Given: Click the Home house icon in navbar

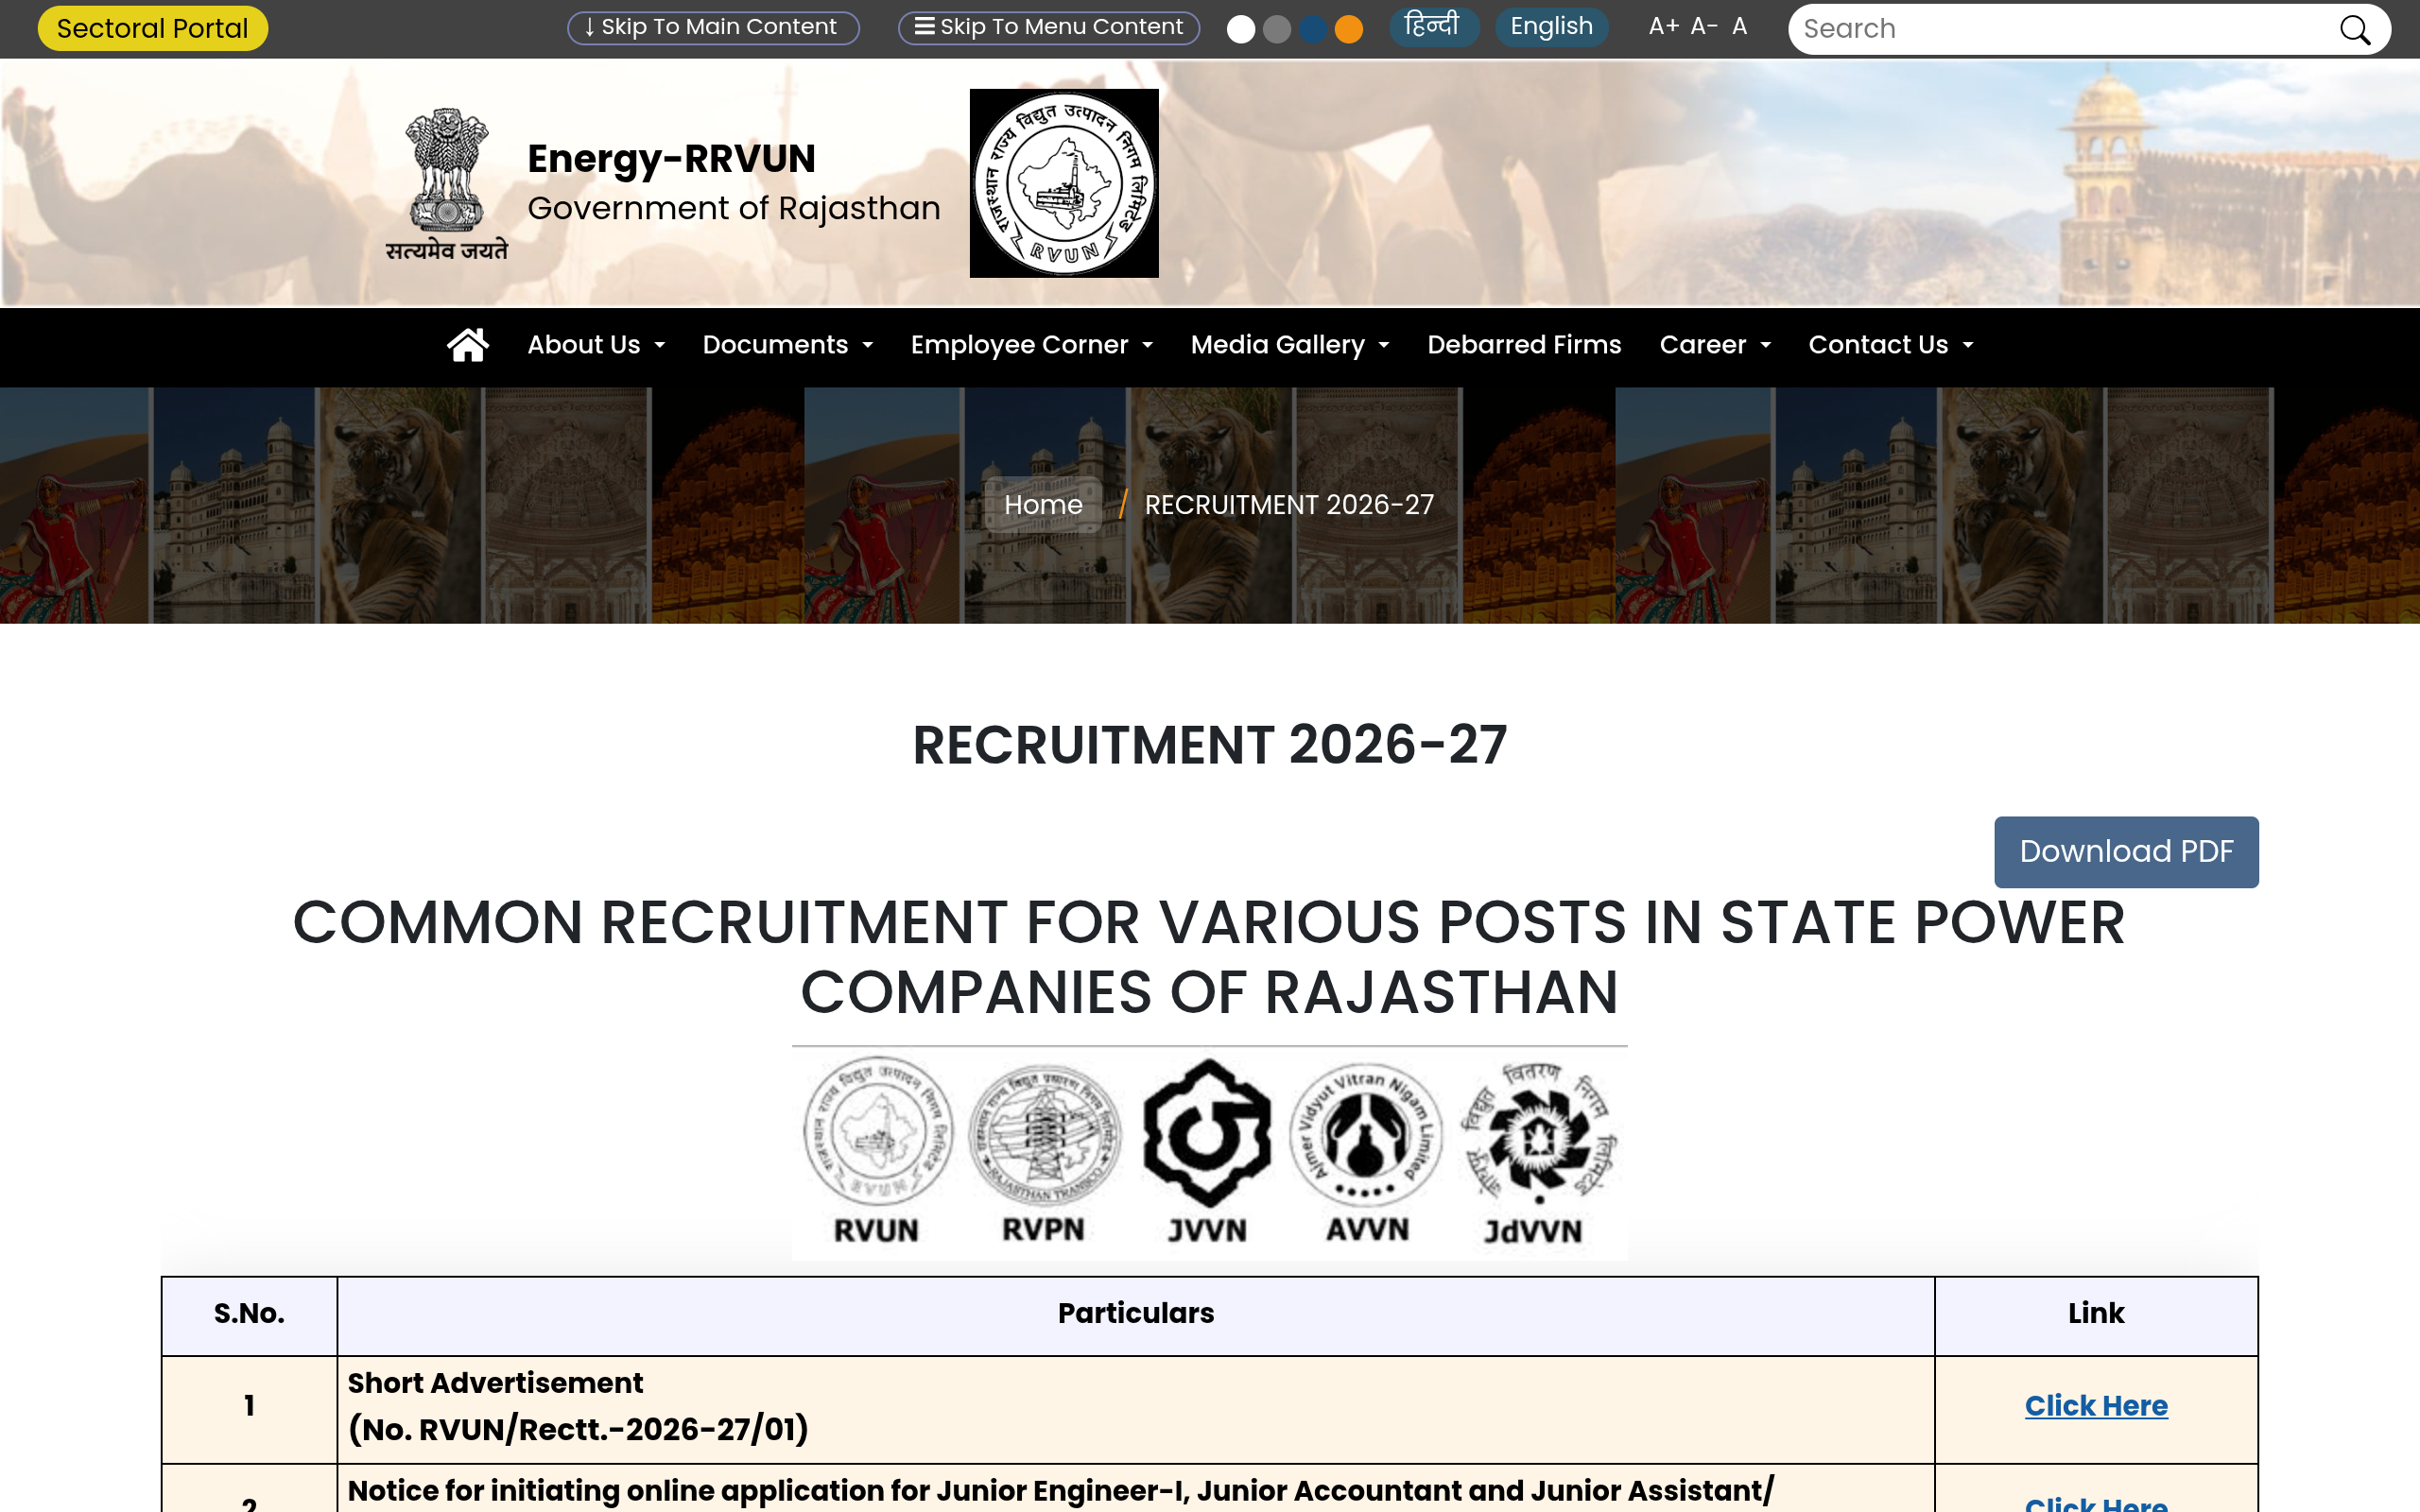Looking at the screenshot, I should click(467, 345).
